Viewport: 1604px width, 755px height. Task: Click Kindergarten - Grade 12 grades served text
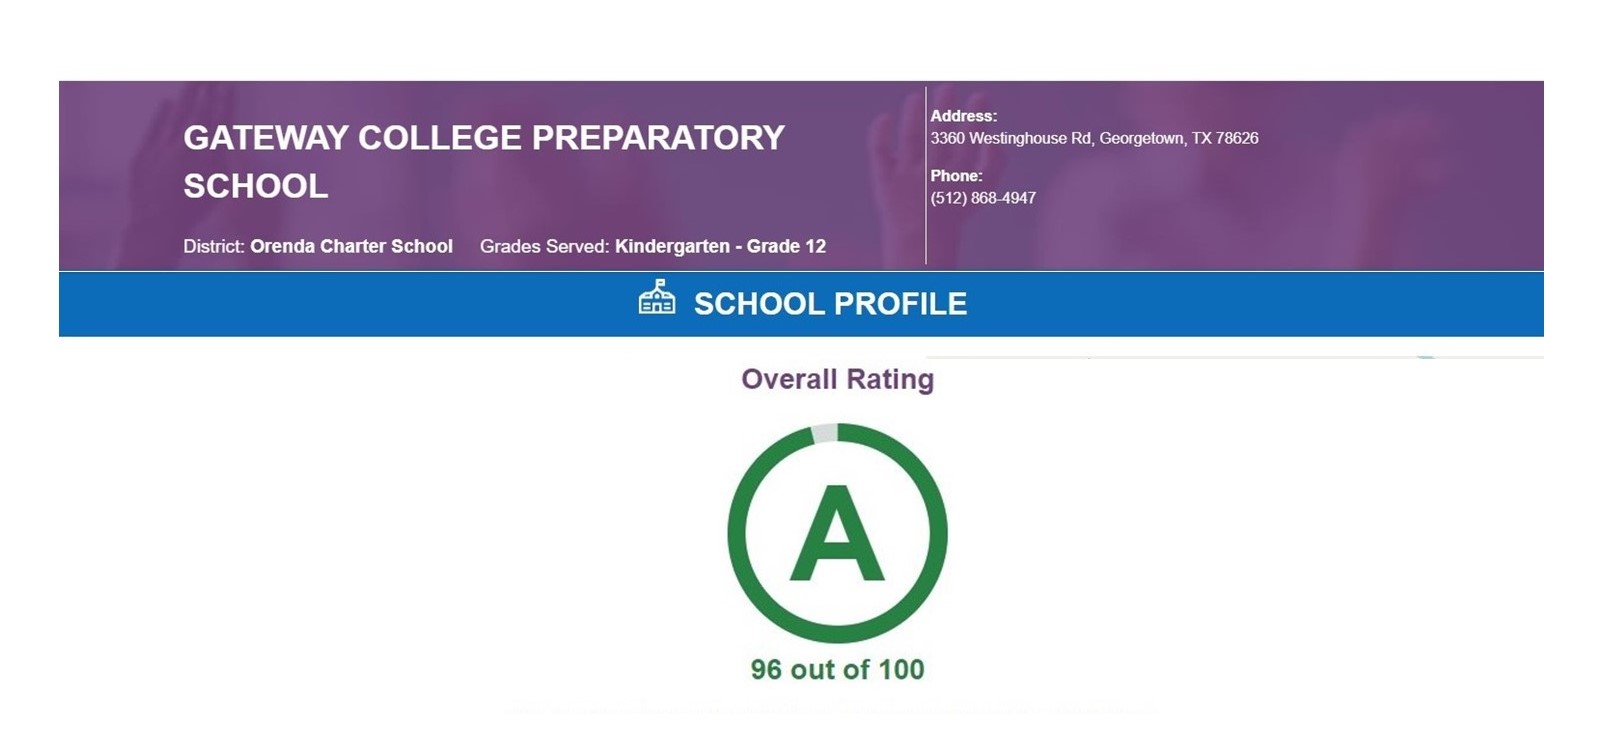(720, 246)
